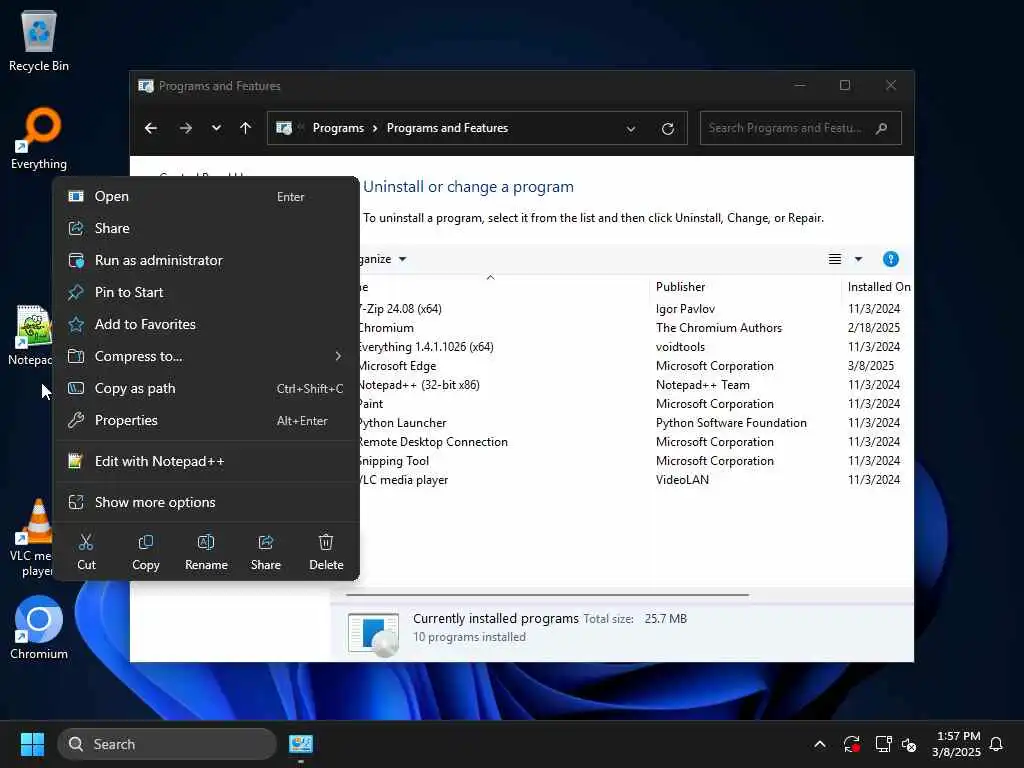Select the 7-Zip 24.08 (x64) row

point(635,309)
